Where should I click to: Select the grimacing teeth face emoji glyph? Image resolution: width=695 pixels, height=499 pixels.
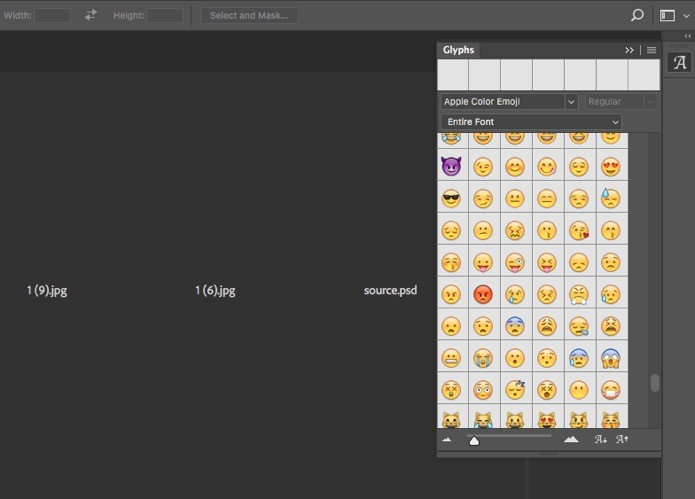451,358
